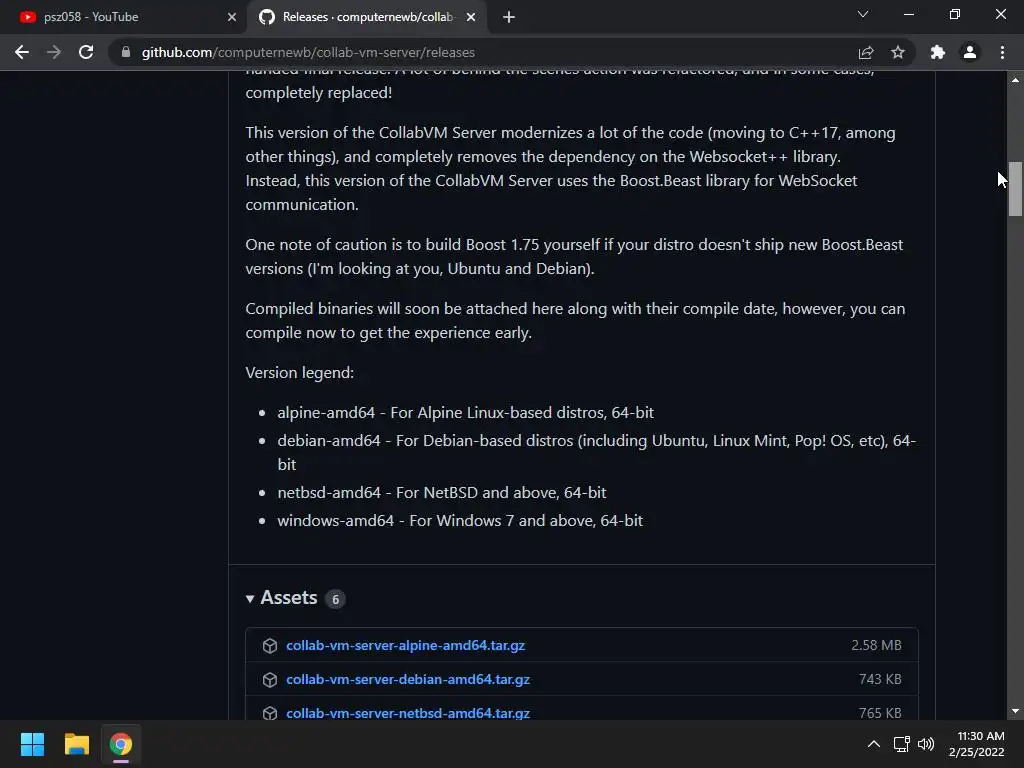Reload the GitHub releases page

click(x=86, y=52)
